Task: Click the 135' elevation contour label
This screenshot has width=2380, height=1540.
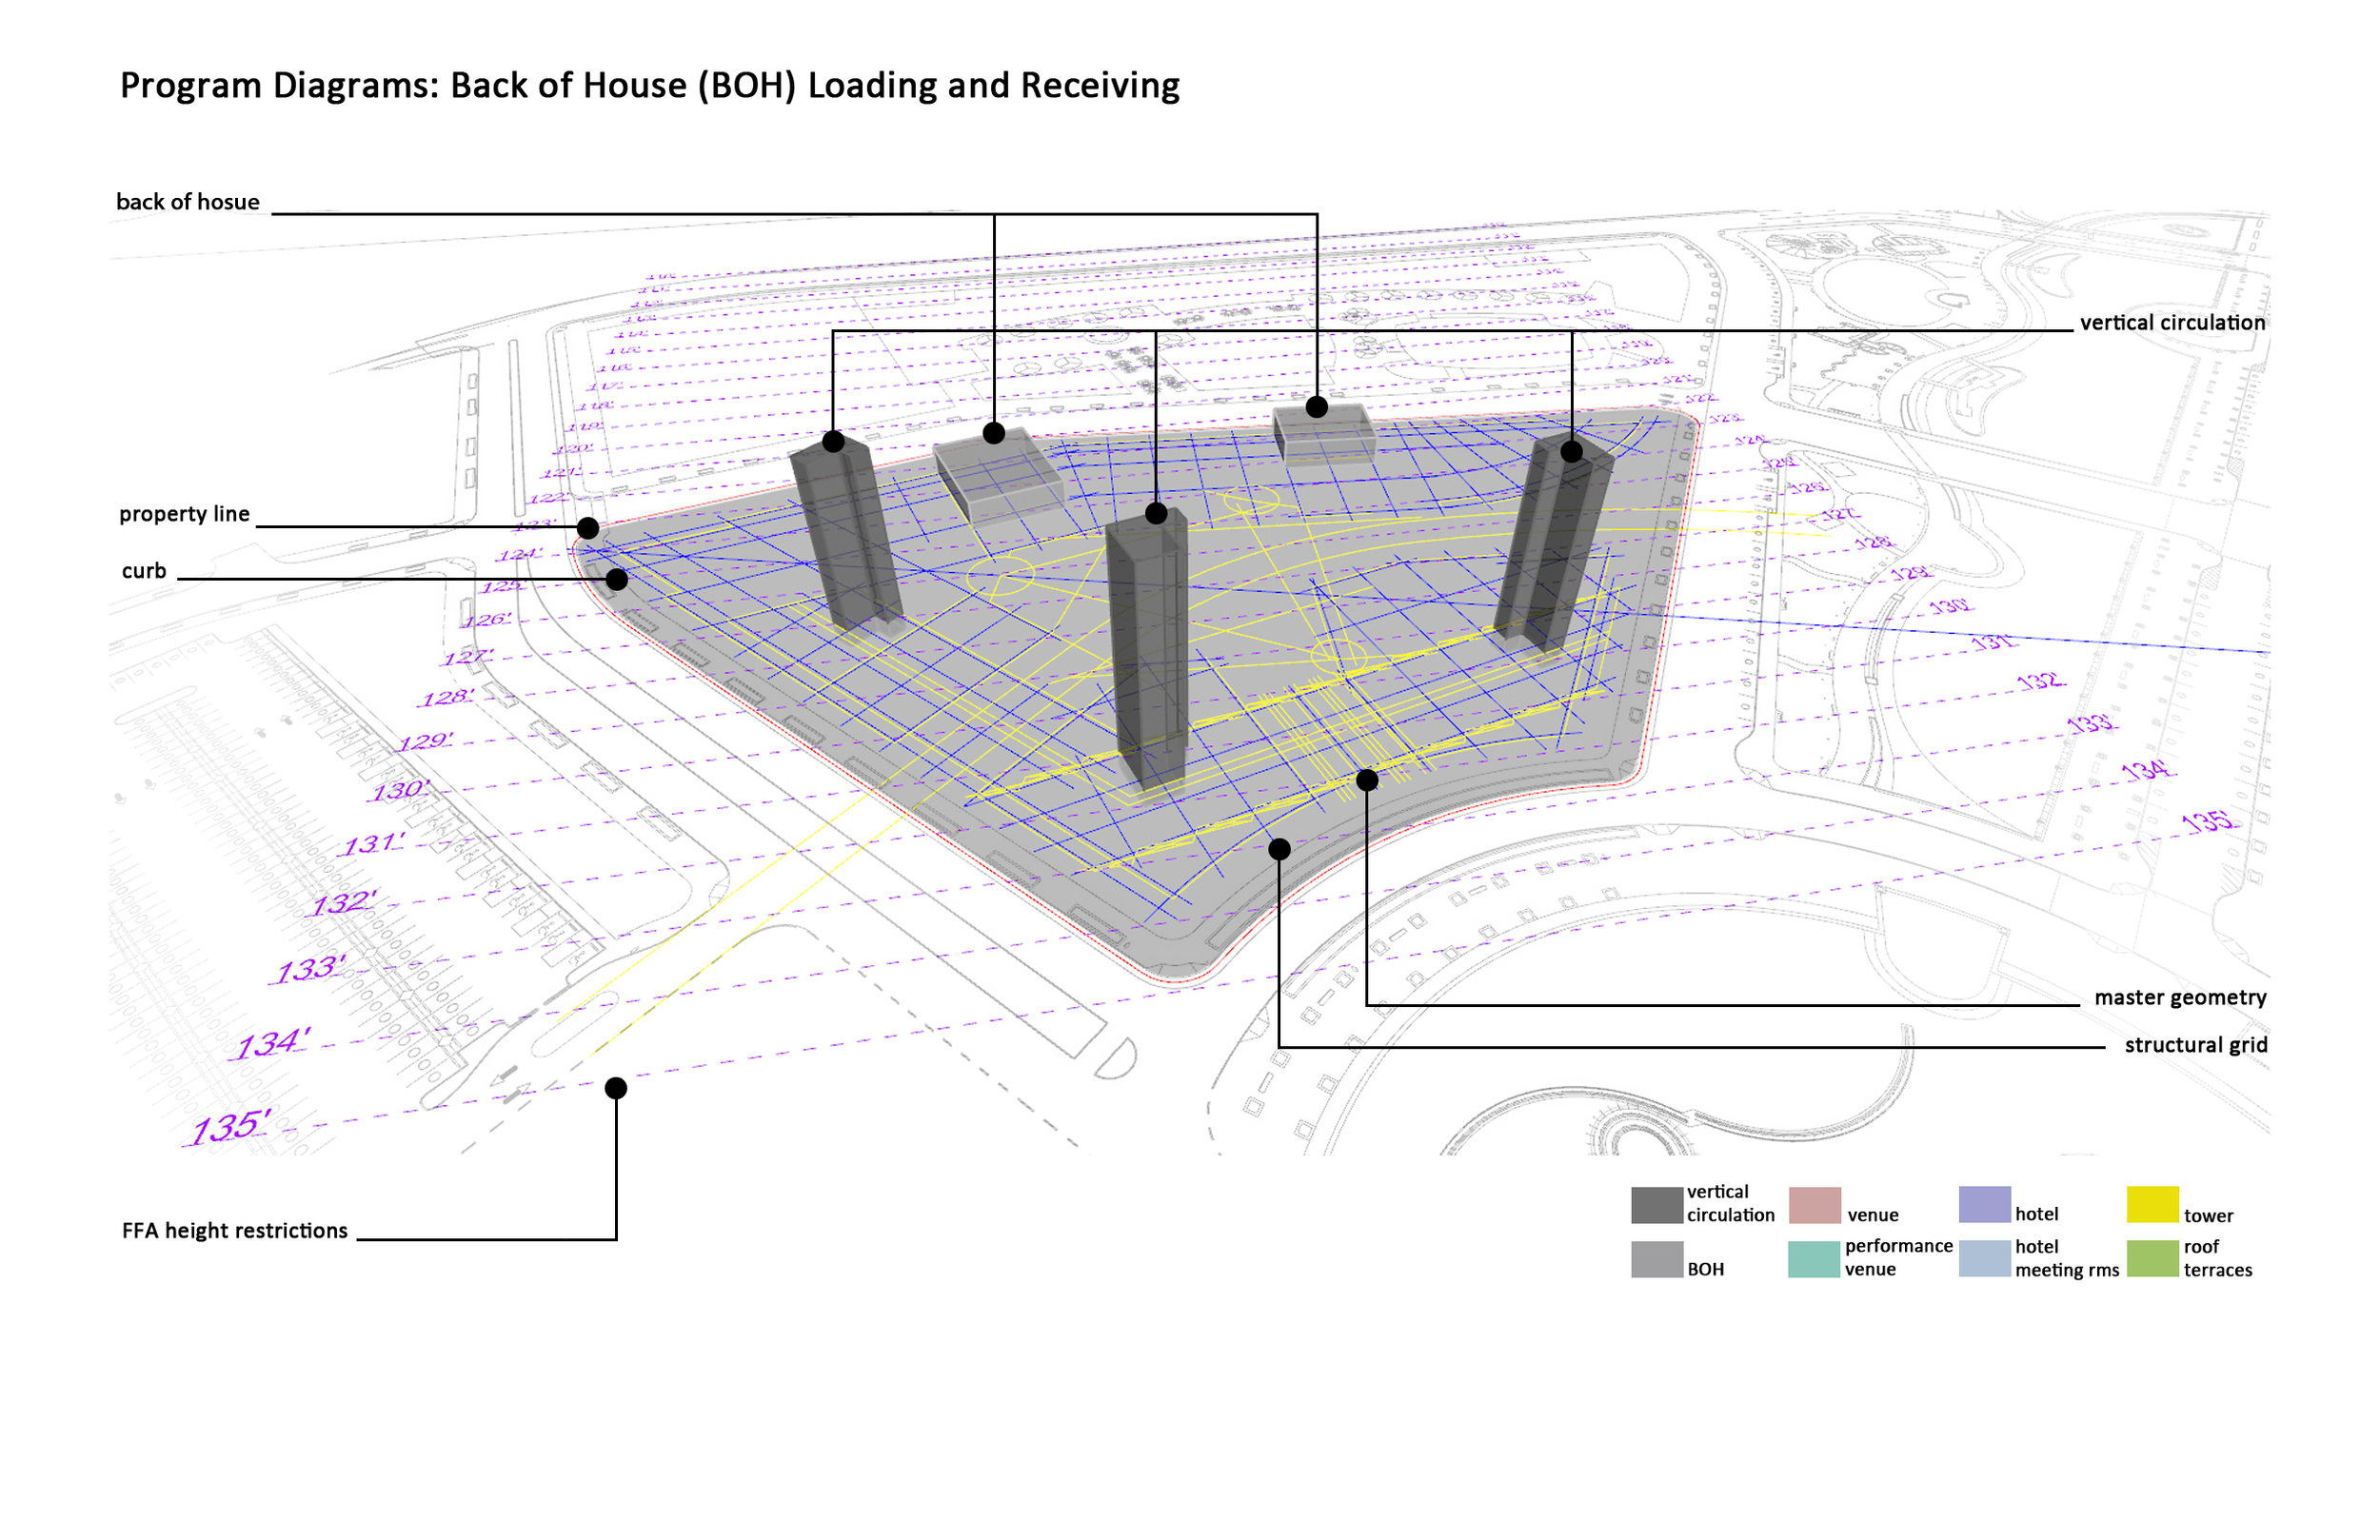Action: (232, 1125)
